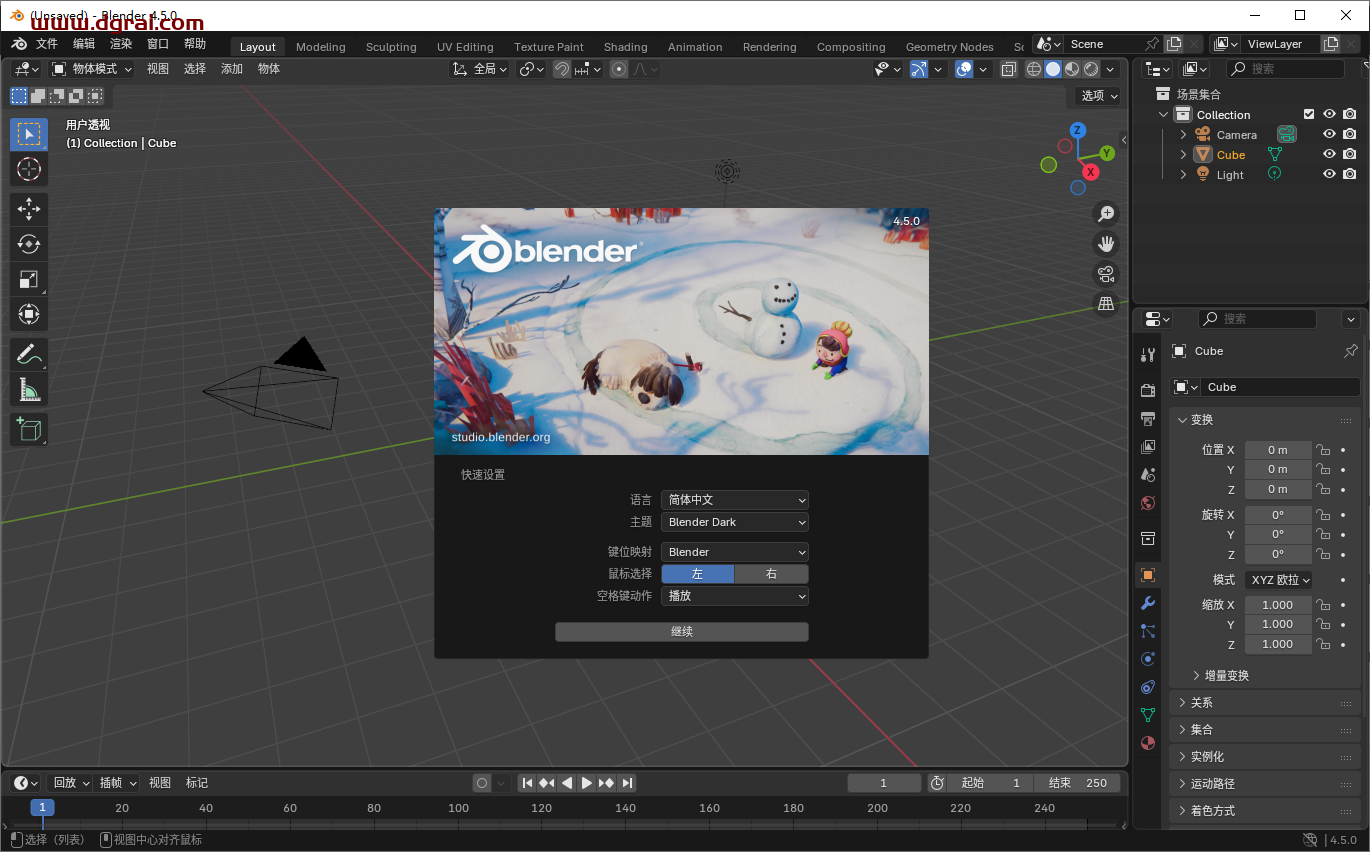Switch to the Sculpting workspace tab
This screenshot has height=852, width=1370.
pos(391,47)
